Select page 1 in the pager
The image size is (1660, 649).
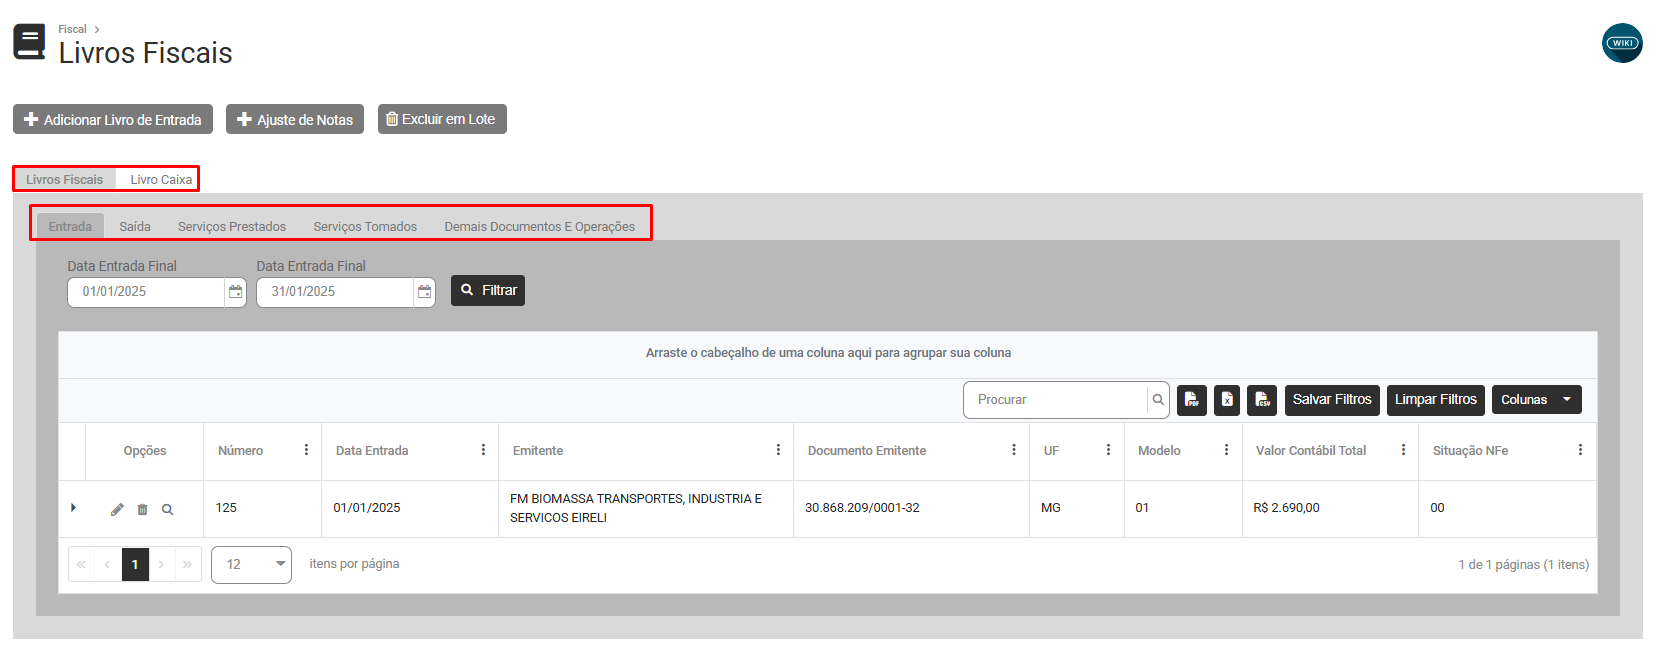point(135,564)
